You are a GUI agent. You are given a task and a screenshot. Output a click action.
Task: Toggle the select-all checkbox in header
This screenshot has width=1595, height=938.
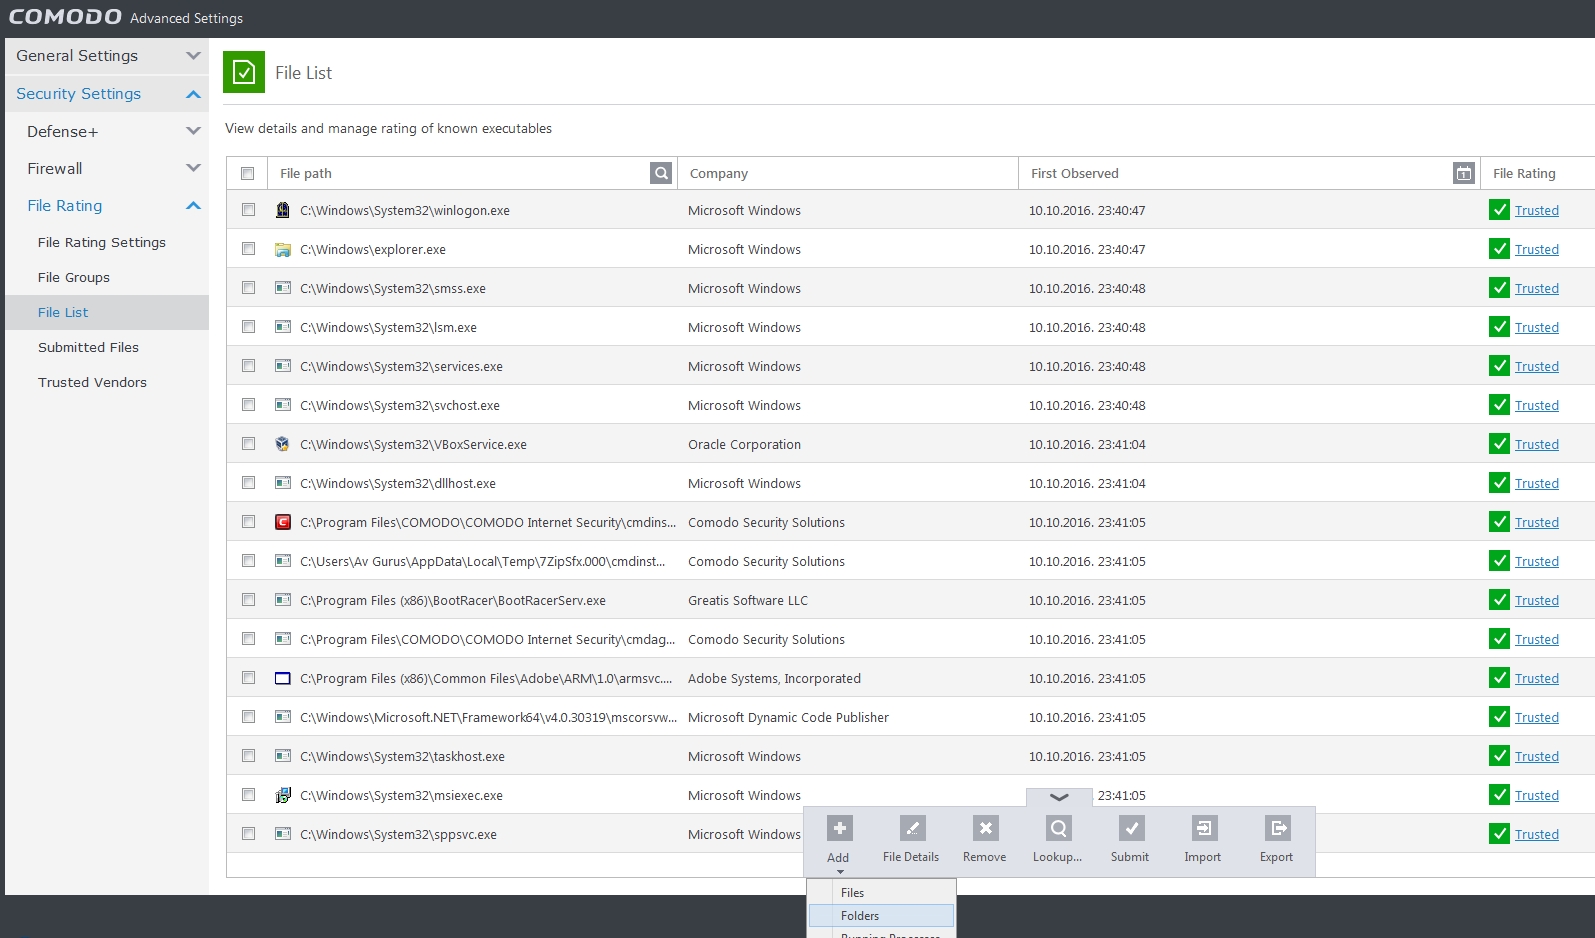tap(247, 173)
